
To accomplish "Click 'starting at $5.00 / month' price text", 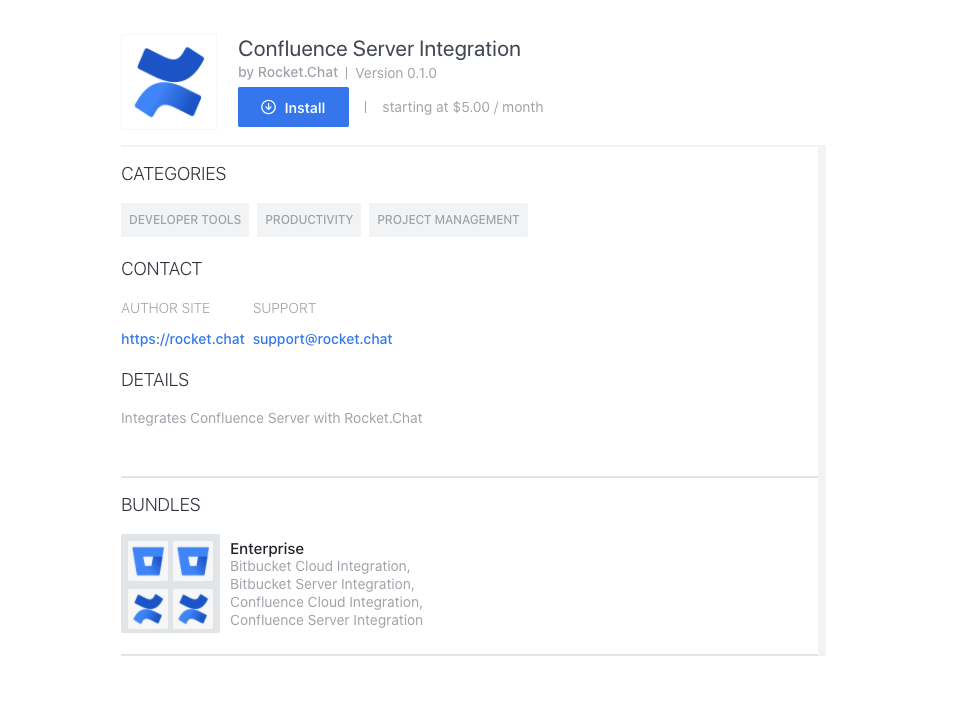I will (x=463, y=107).
